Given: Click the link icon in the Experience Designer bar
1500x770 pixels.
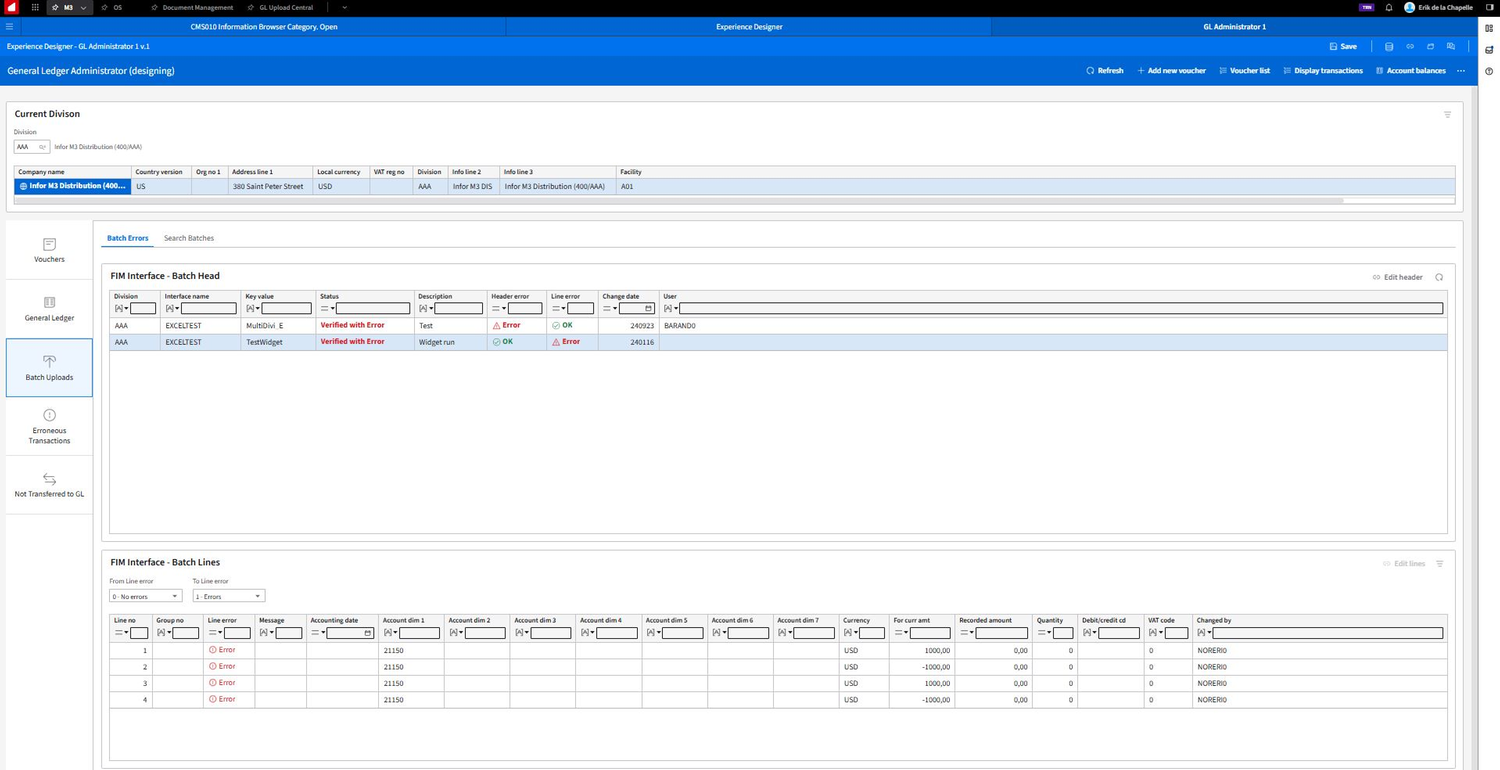Looking at the screenshot, I should [1410, 46].
